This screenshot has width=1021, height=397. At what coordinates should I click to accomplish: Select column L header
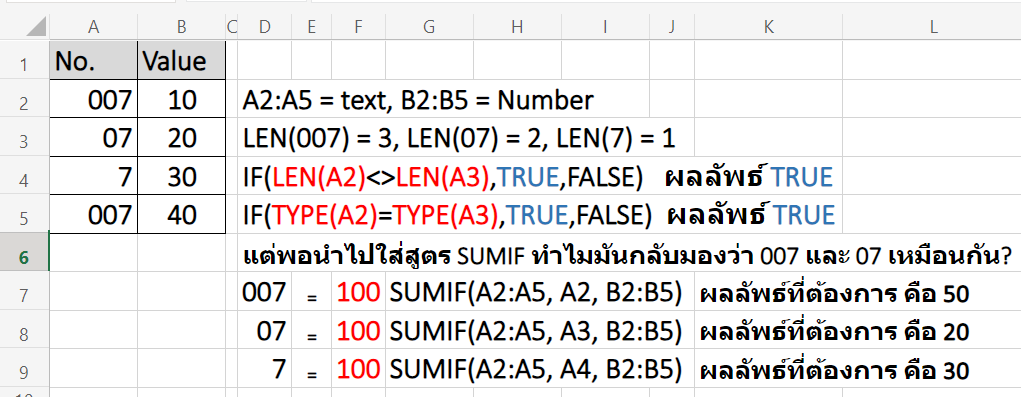click(932, 27)
